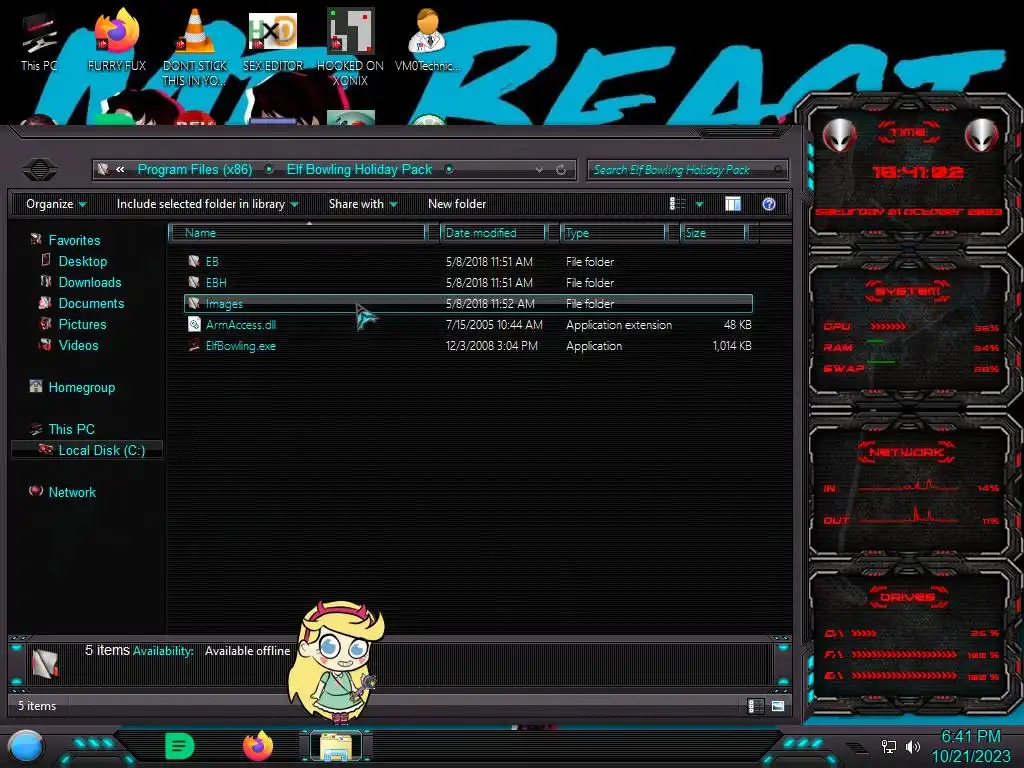This screenshot has width=1024, height=768.
Task: Click the back navigation button in Explorer
Action: coord(40,170)
